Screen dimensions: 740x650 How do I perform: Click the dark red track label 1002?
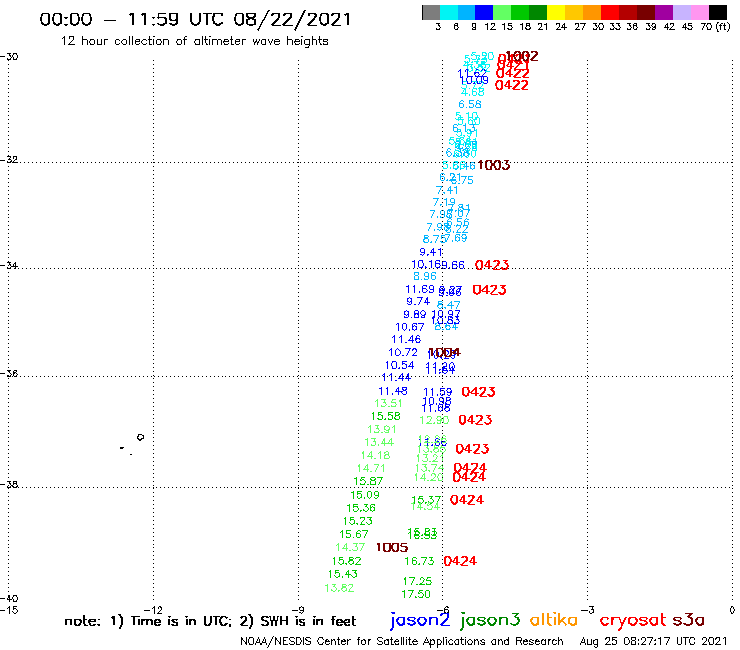tap(521, 57)
